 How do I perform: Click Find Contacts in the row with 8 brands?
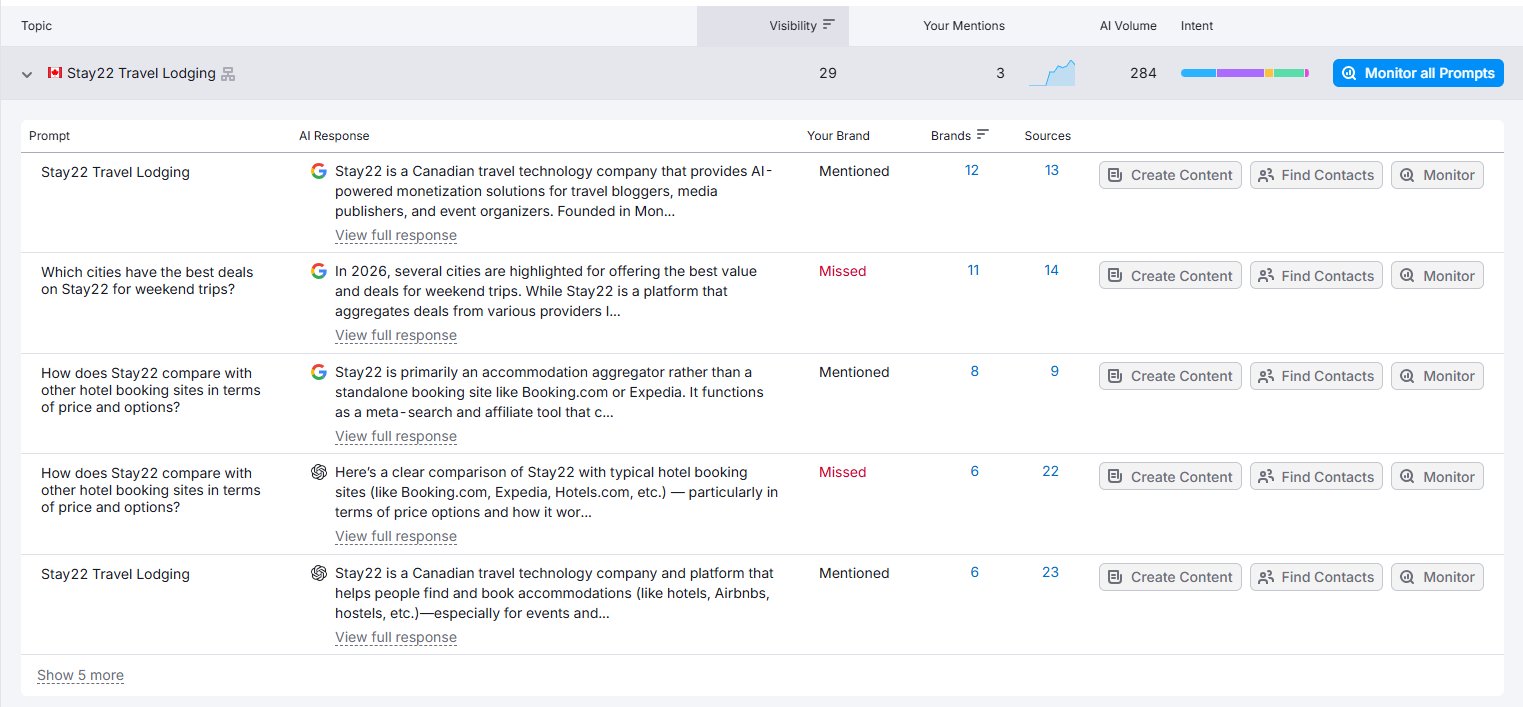(1316, 376)
